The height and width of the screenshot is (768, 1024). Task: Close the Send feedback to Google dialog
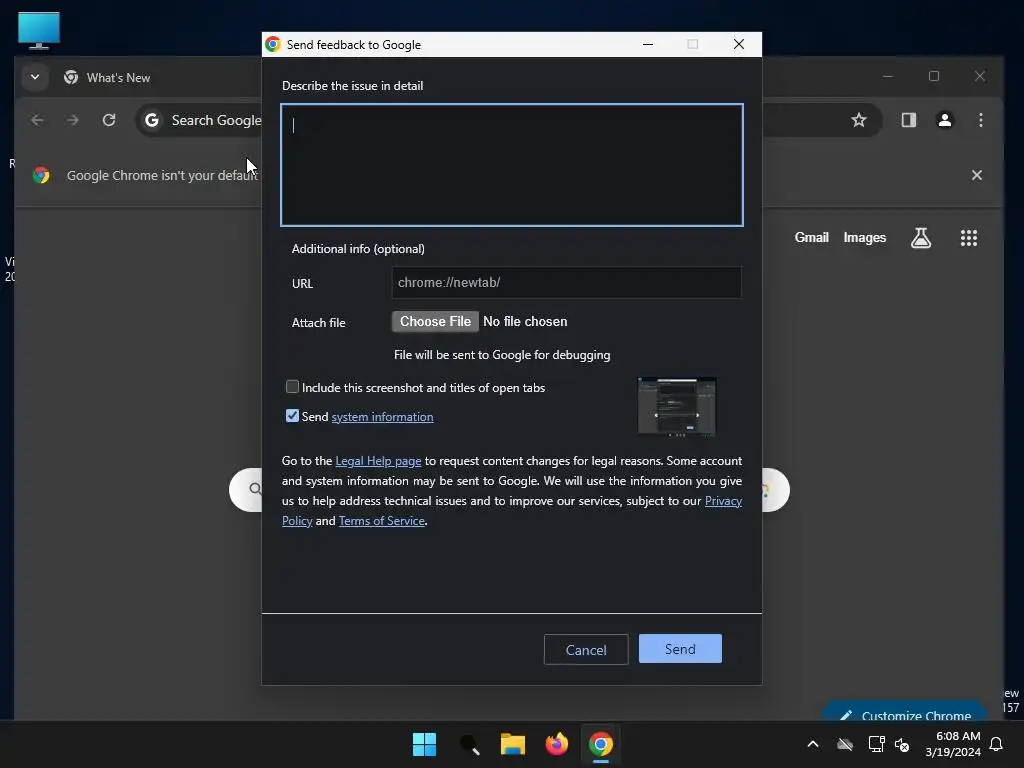click(x=739, y=44)
